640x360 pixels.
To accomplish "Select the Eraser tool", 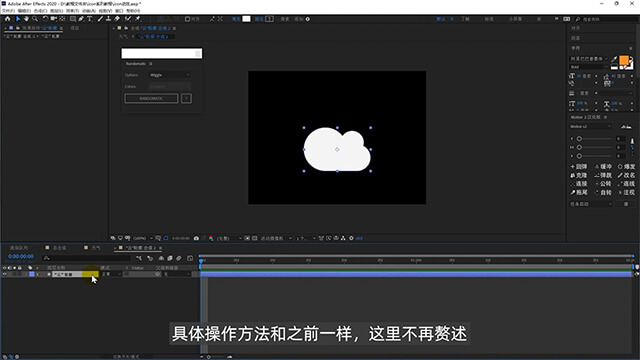I will coord(117,19).
